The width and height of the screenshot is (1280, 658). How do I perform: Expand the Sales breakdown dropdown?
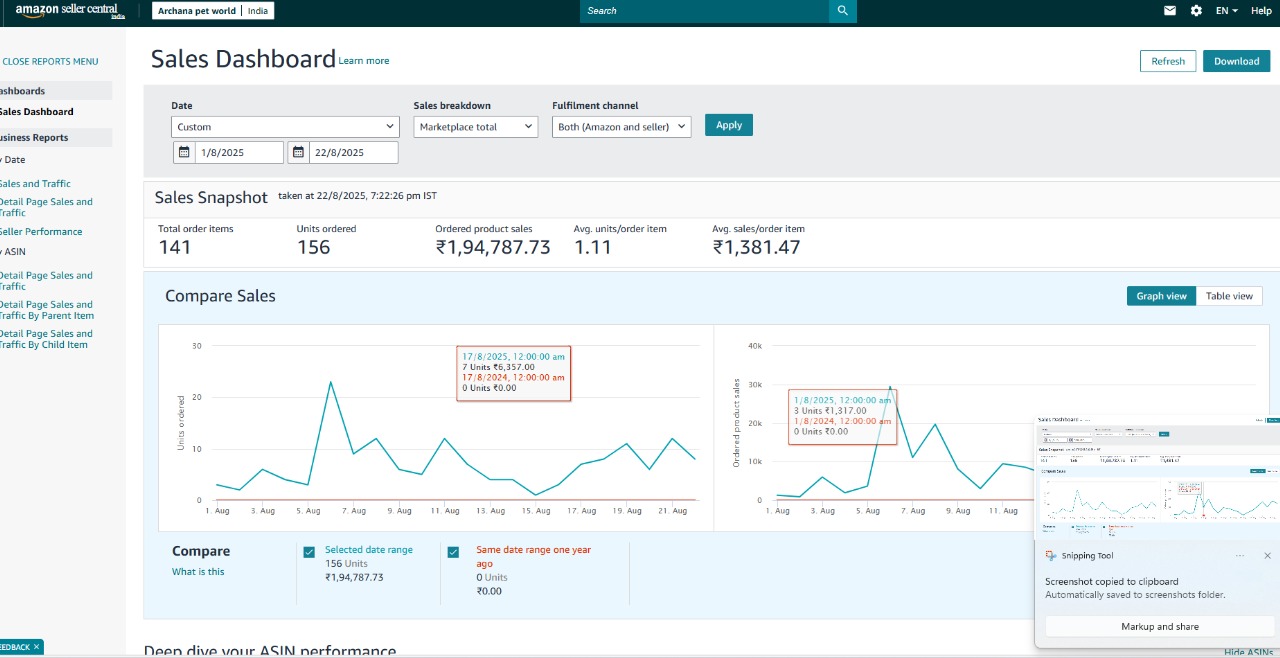pos(475,127)
